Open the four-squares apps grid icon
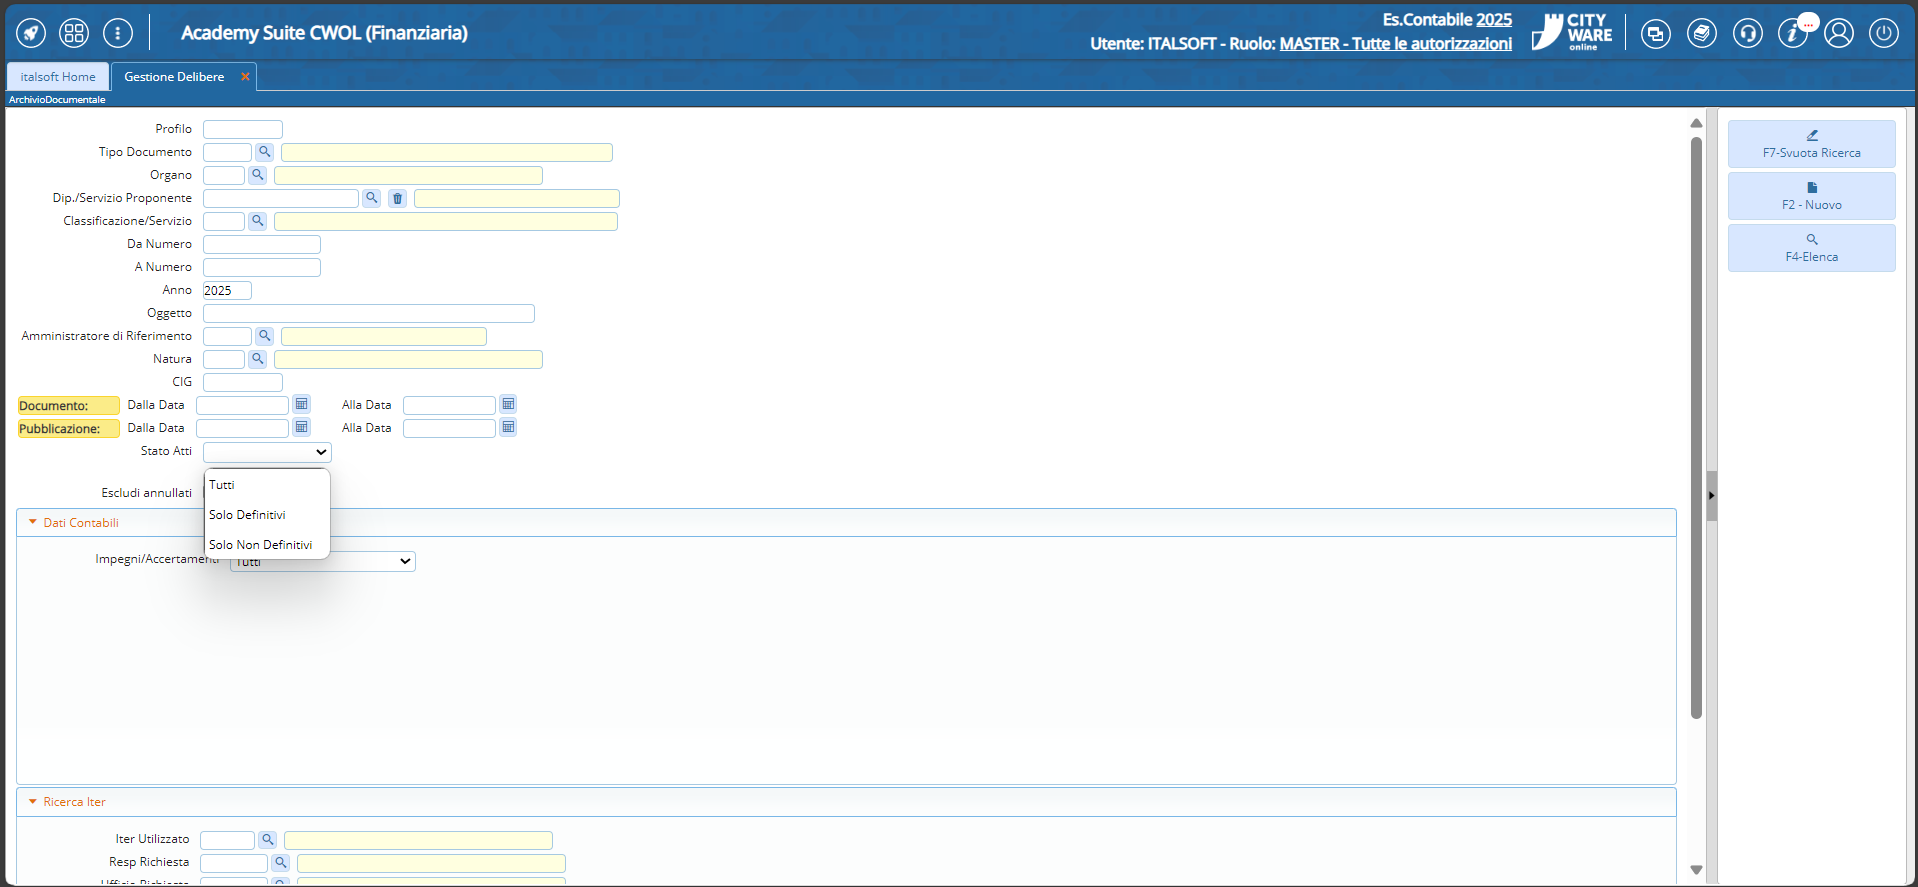This screenshot has height=887, width=1918. (x=74, y=33)
